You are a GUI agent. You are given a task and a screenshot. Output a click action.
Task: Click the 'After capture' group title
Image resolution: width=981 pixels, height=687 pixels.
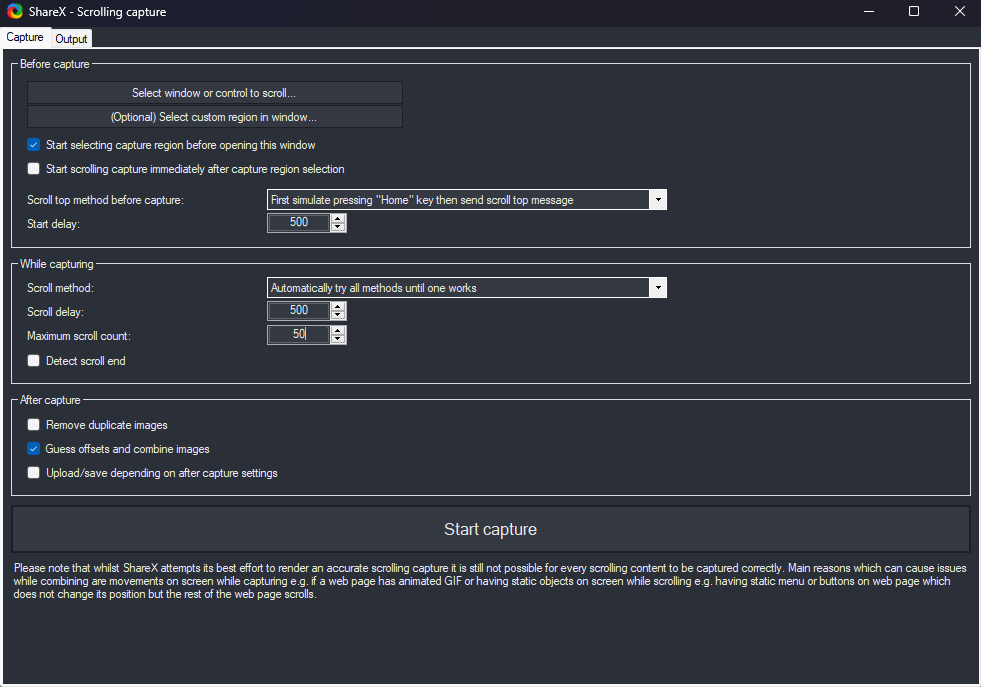click(50, 400)
